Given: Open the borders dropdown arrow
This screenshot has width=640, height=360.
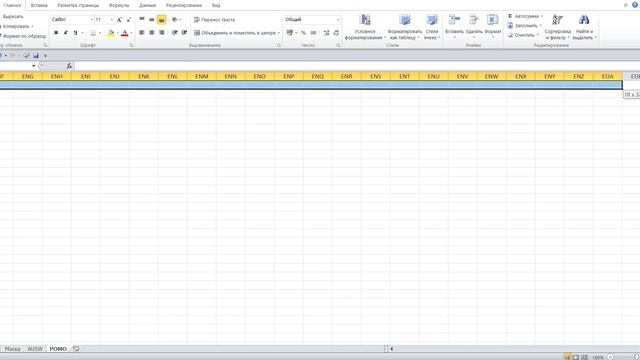Looking at the screenshot, I should (x=100, y=33).
